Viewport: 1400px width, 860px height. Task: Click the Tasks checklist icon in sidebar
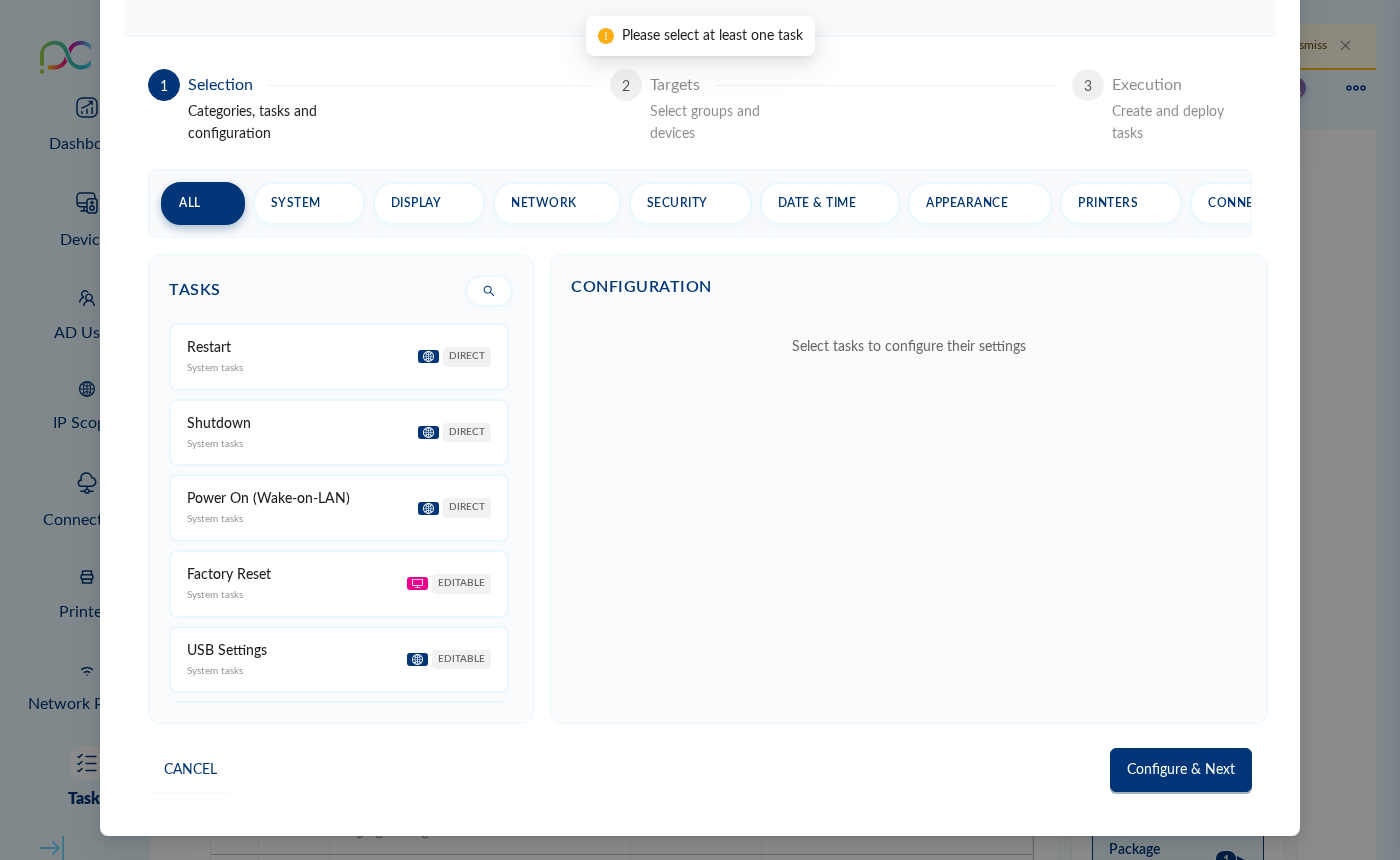pyautogui.click(x=87, y=763)
